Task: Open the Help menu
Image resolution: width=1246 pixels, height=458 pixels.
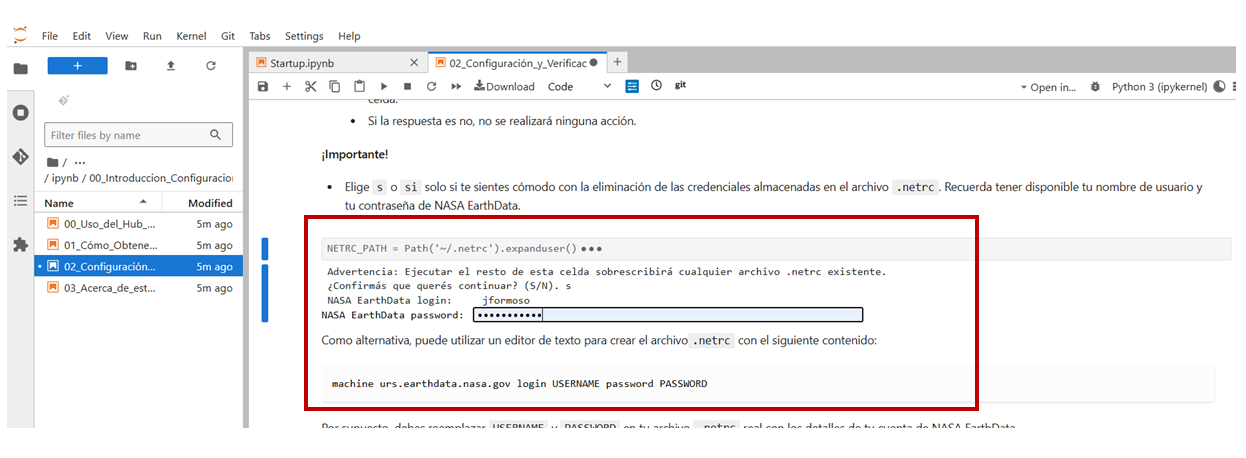Action: point(349,36)
